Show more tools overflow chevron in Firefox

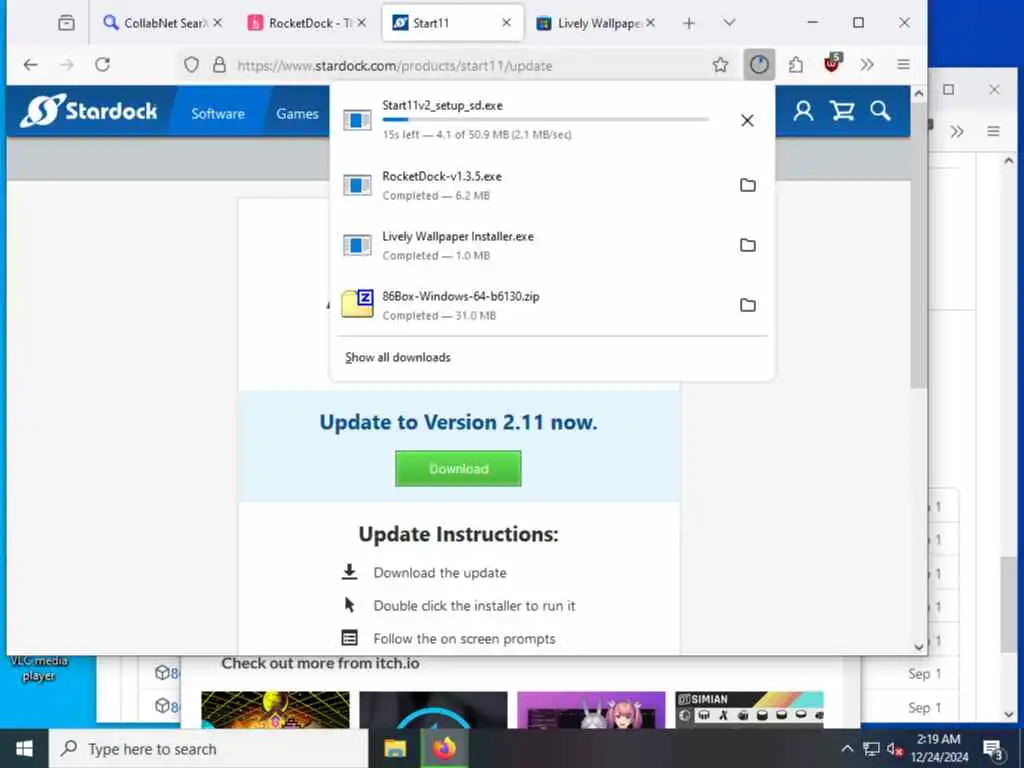point(867,65)
